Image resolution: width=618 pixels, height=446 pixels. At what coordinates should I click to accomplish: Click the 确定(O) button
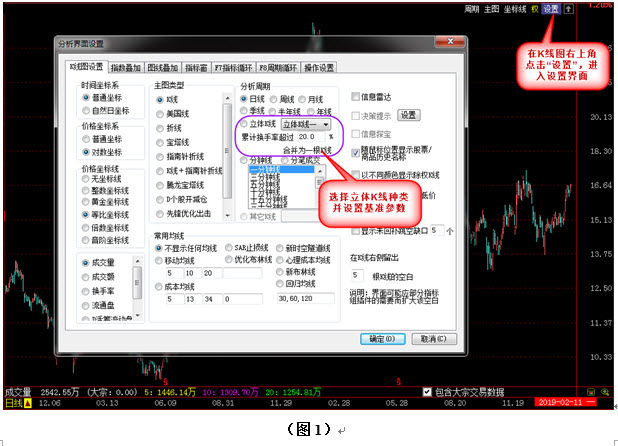tap(382, 339)
